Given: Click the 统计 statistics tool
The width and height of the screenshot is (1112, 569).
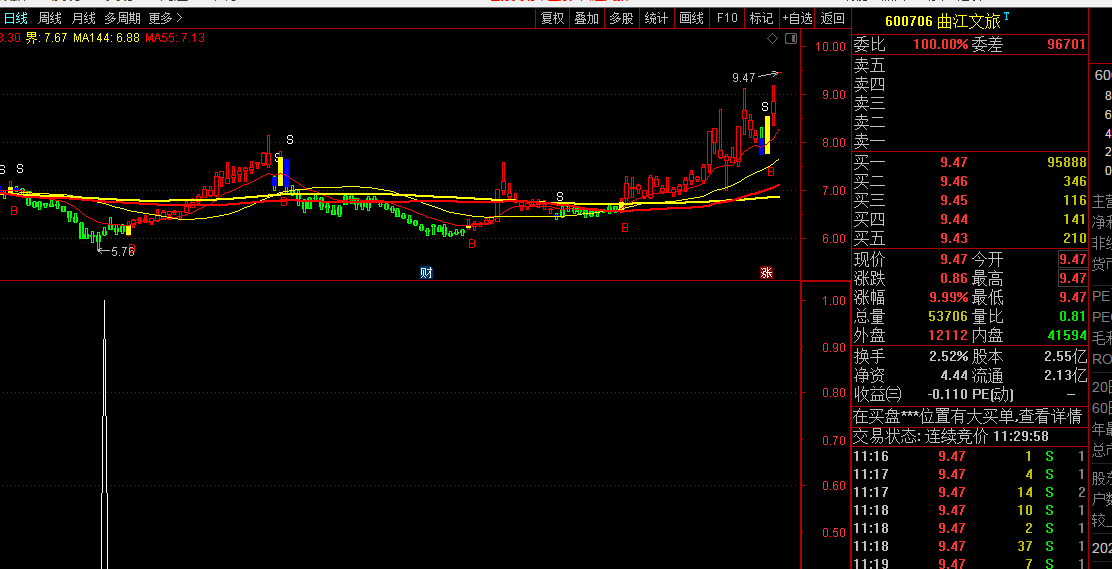Looking at the screenshot, I should (656, 18).
